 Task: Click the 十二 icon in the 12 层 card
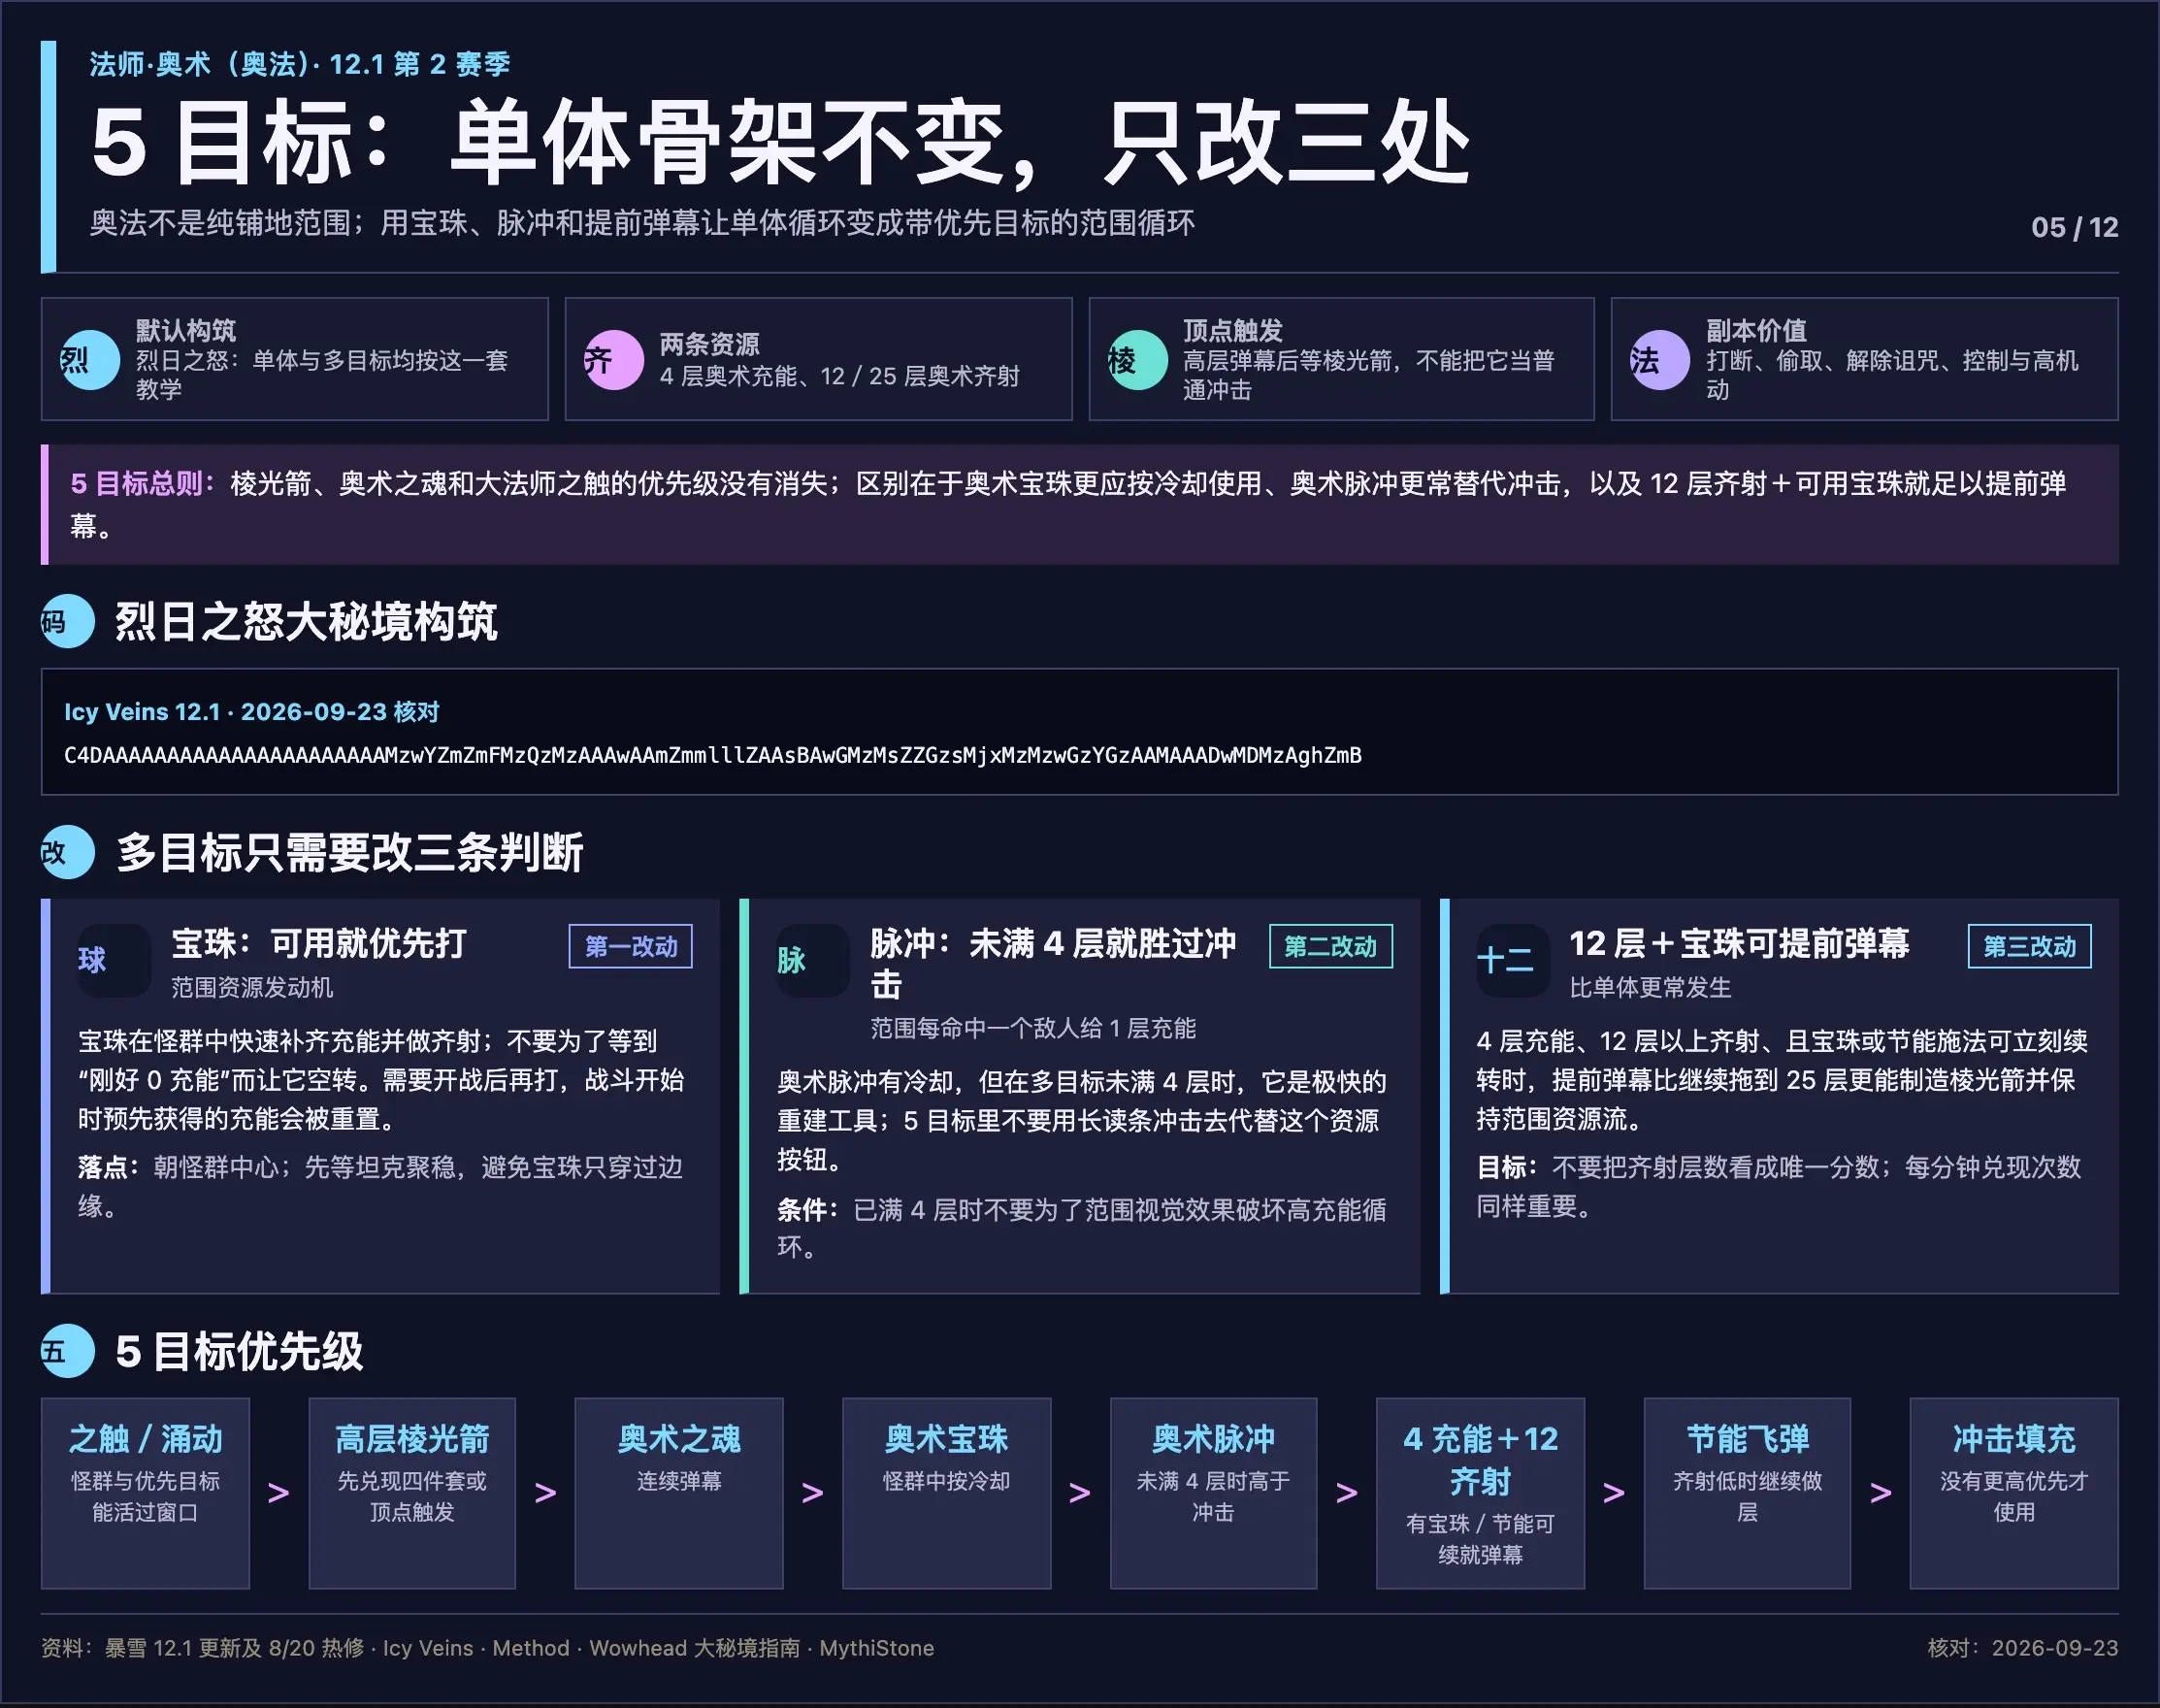click(x=1513, y=960)
